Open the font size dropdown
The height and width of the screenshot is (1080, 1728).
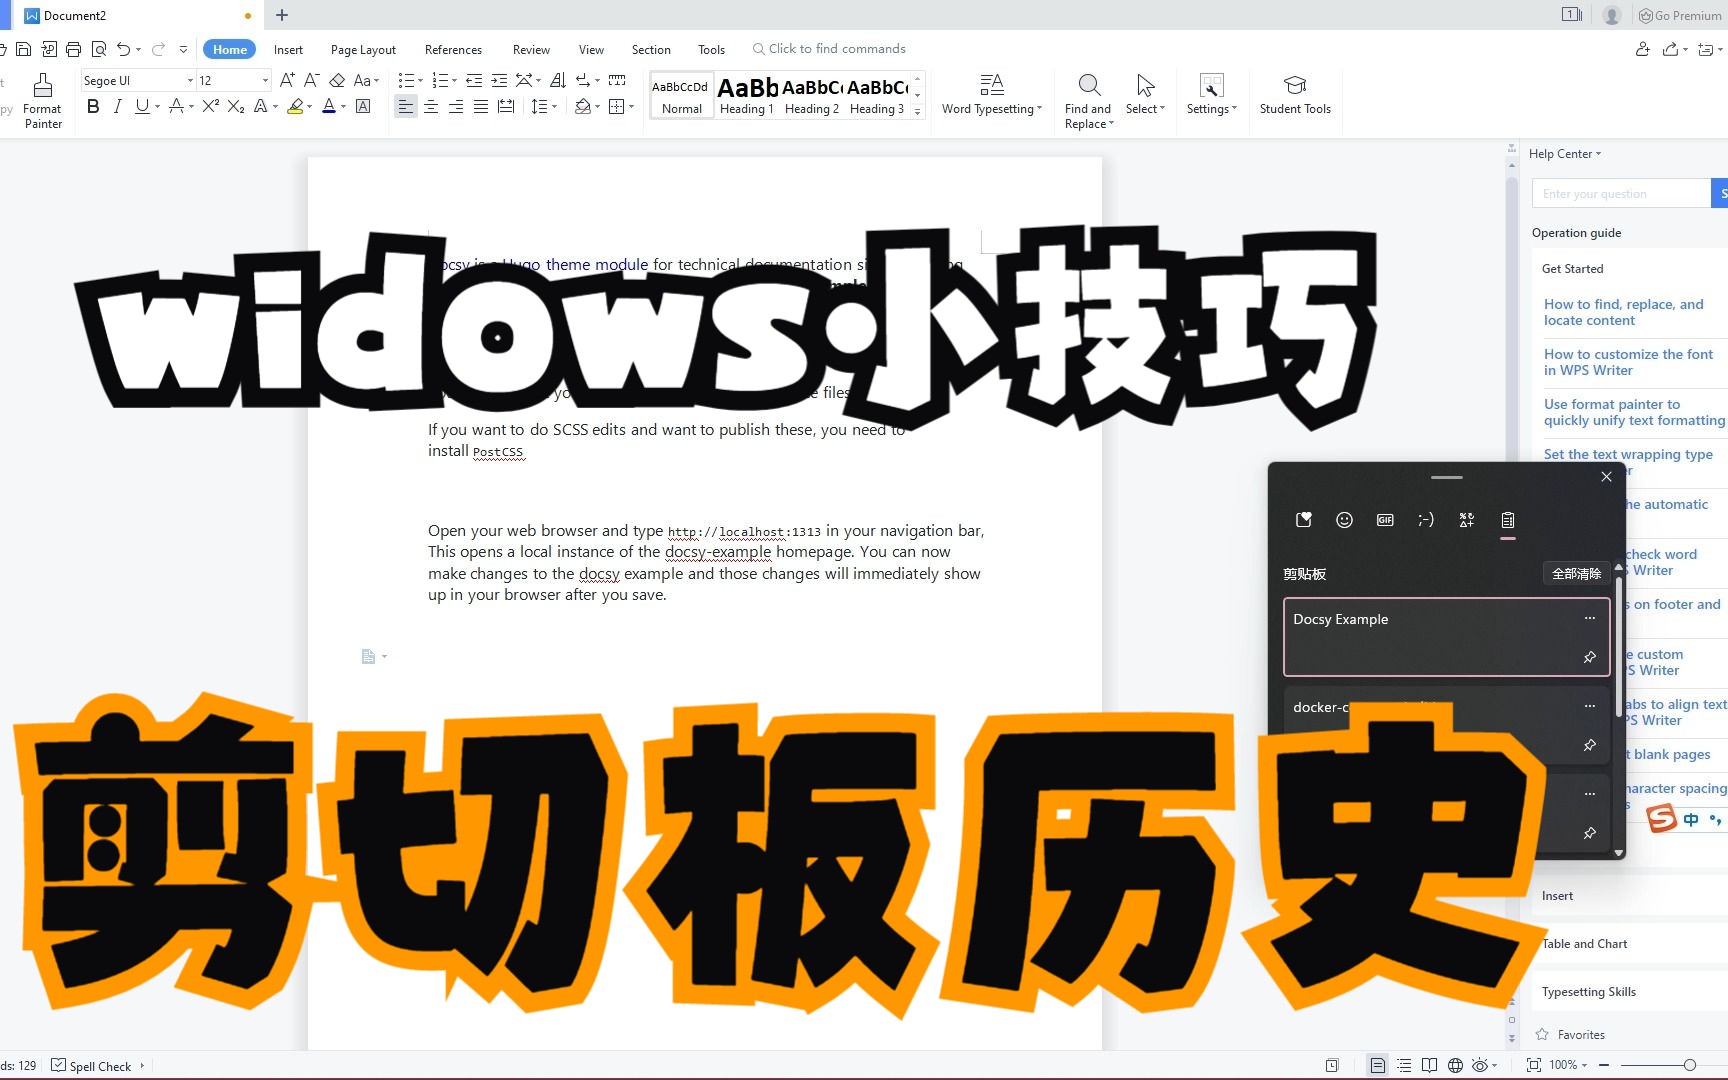pos(263,80)
